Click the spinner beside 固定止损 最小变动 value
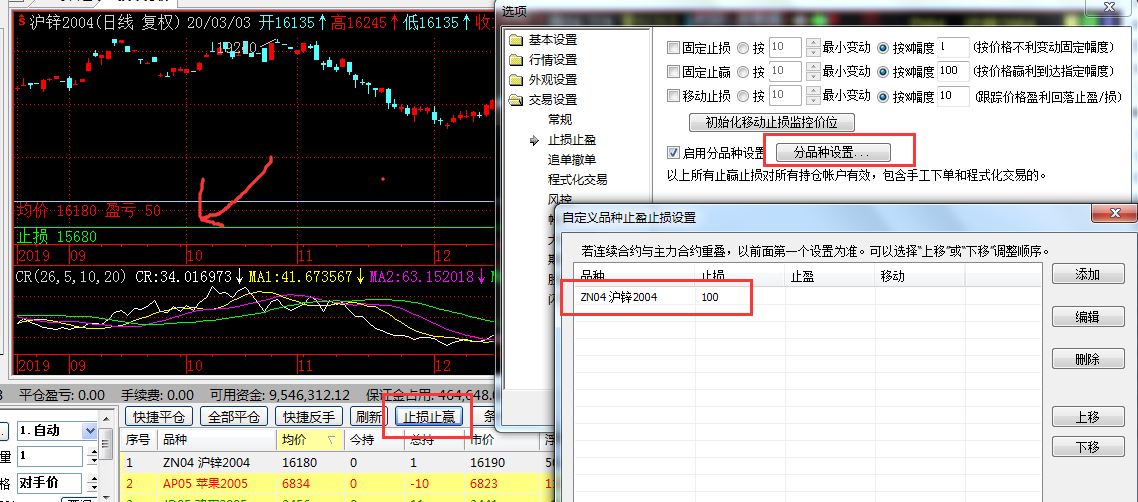This screenshot has width=1138, height=502. pyautogui.click(x=813, y=48)
